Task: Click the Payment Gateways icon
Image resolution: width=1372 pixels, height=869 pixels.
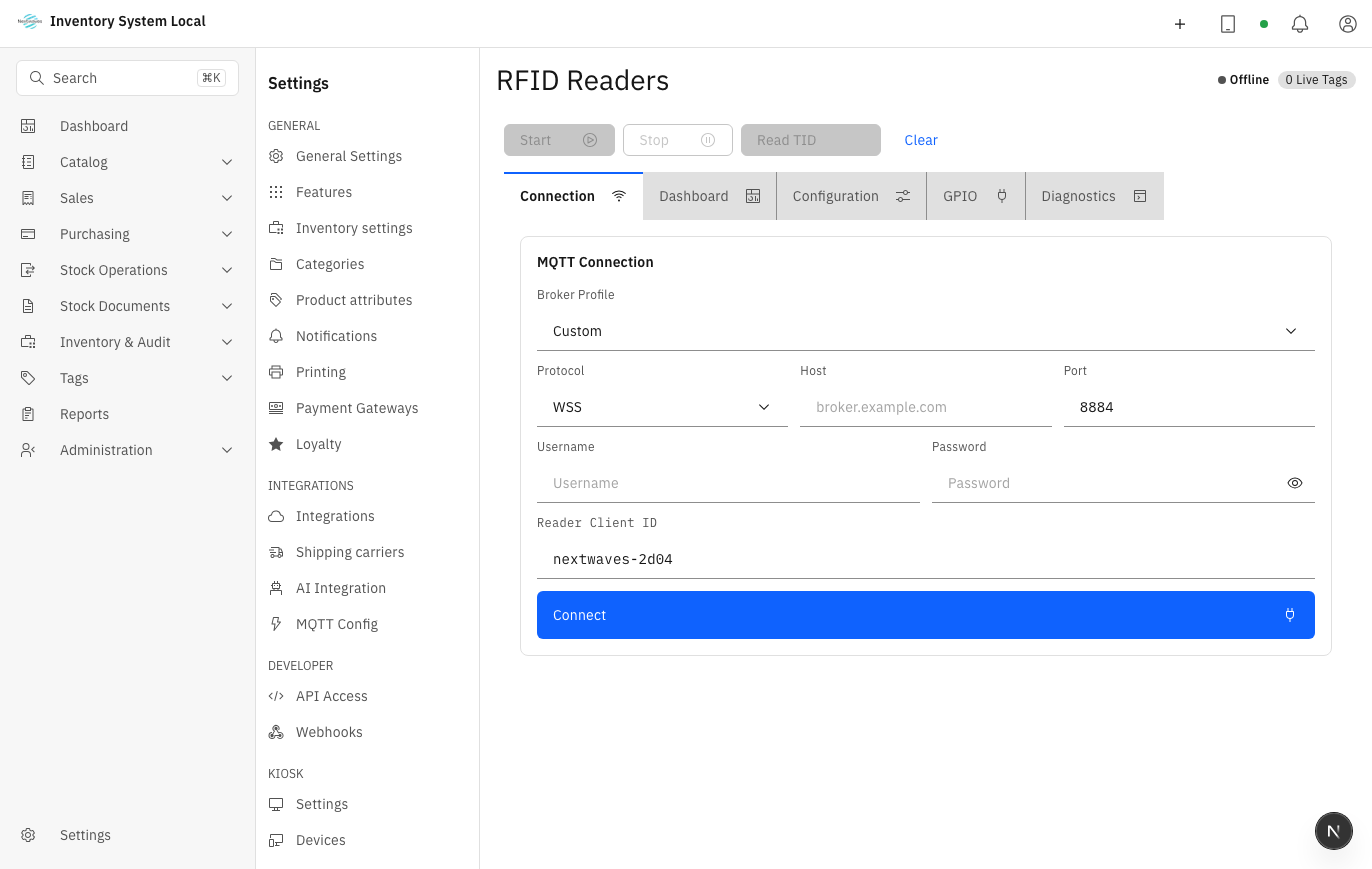Action: pyautogui.click(x=276, y=408)
